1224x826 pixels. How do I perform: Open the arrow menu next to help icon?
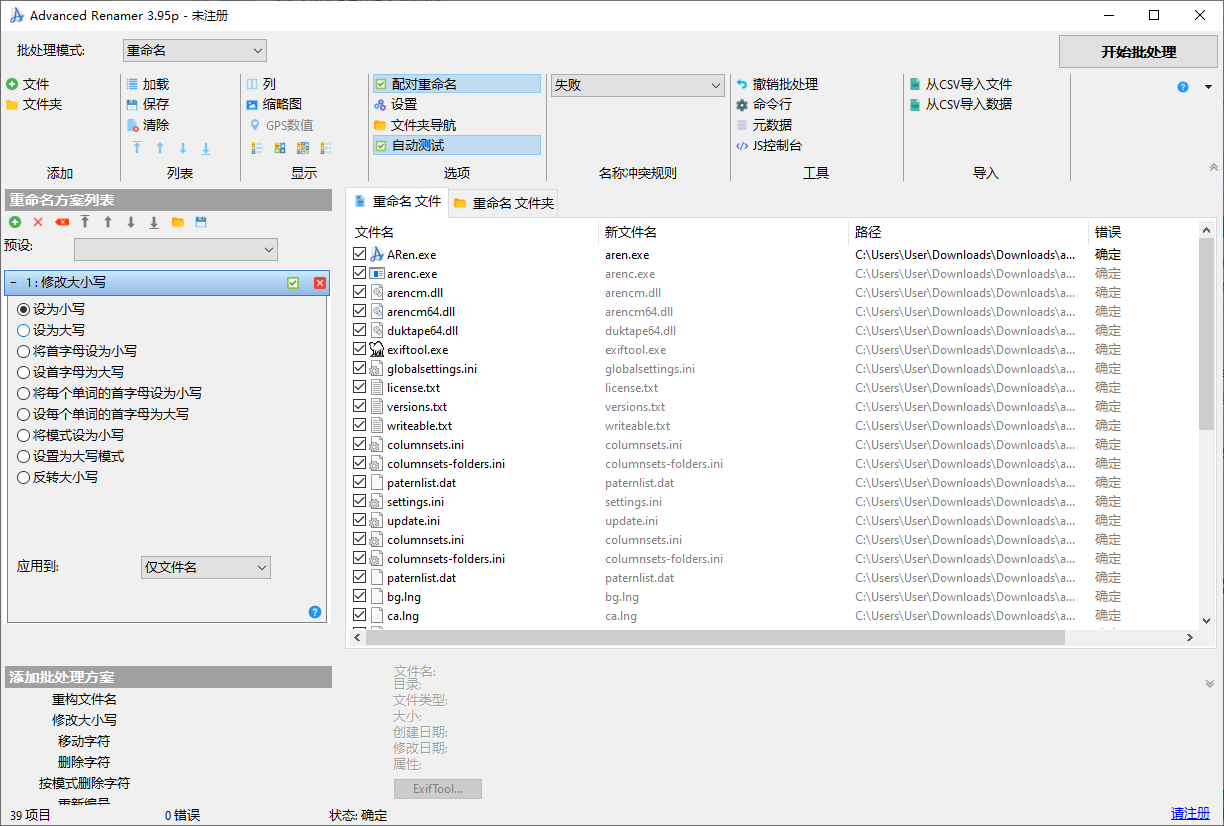[x=1208, y=87]
